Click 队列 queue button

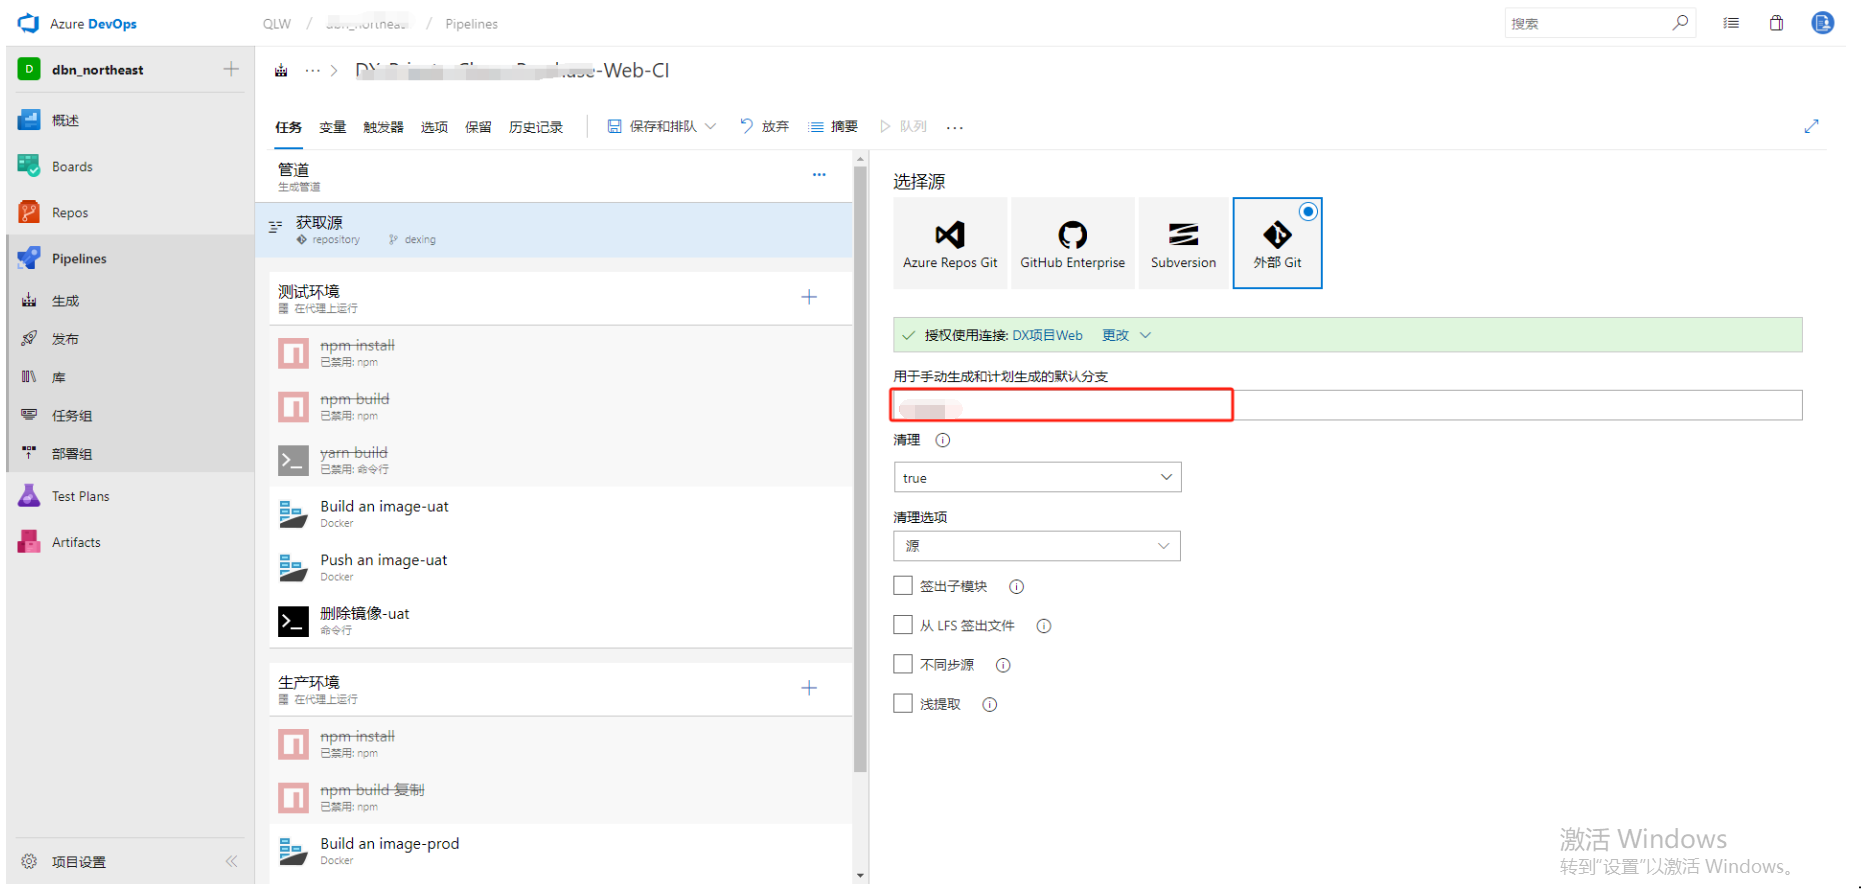pyautogui.click(x=903, y=126)
